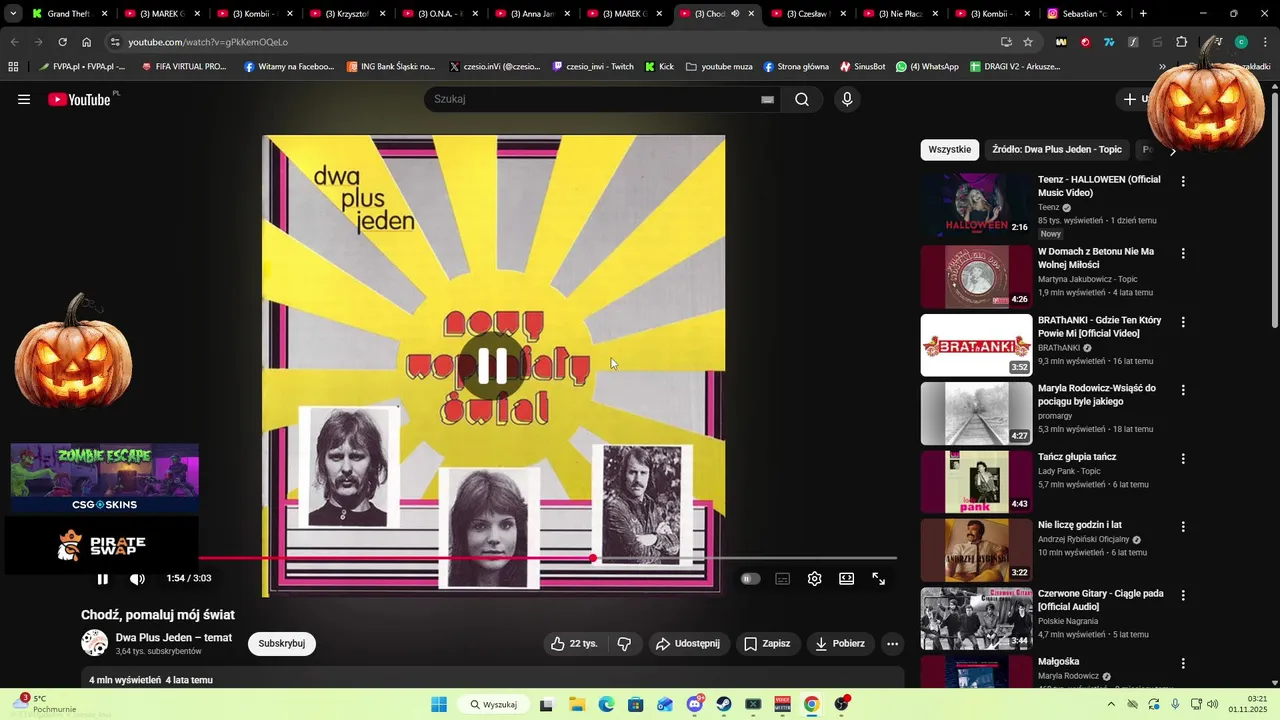Viewport: 1280px width, 720px height.
Task: Enter full screen mode
Action: tap(879, 579)
